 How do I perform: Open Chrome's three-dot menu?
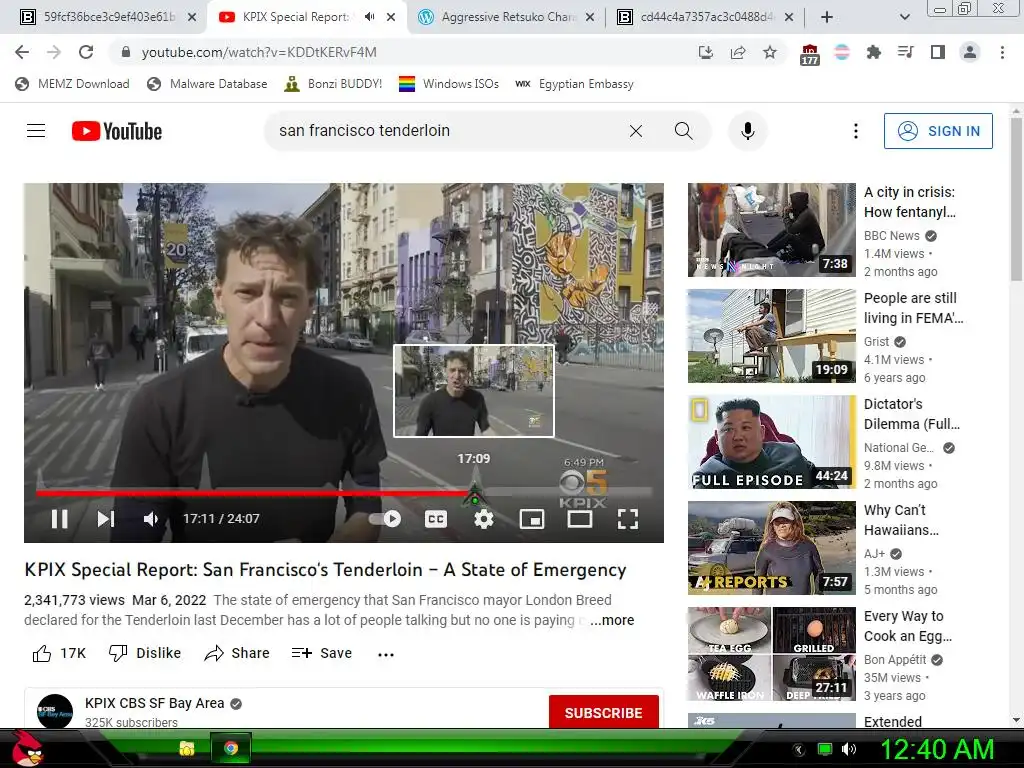pyautogui.click(x=1002, y=52)
